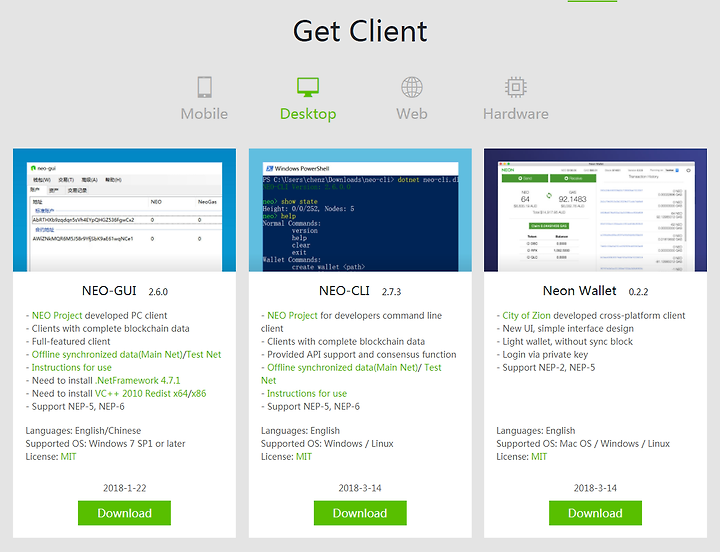
Task: Click 'Languages: English/Chinese' text
Action: pyautogui.click(x=83, y=431)
